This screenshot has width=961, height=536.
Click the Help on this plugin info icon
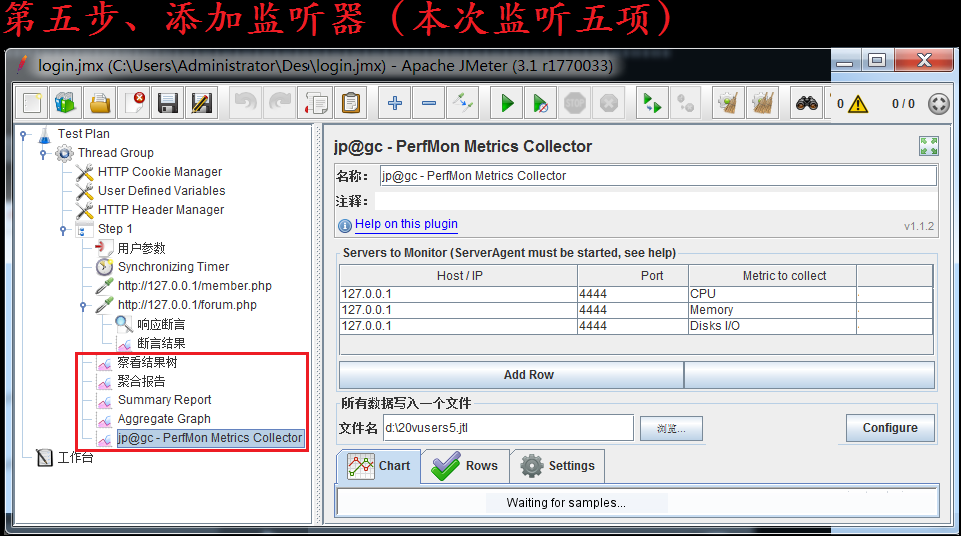345,225
